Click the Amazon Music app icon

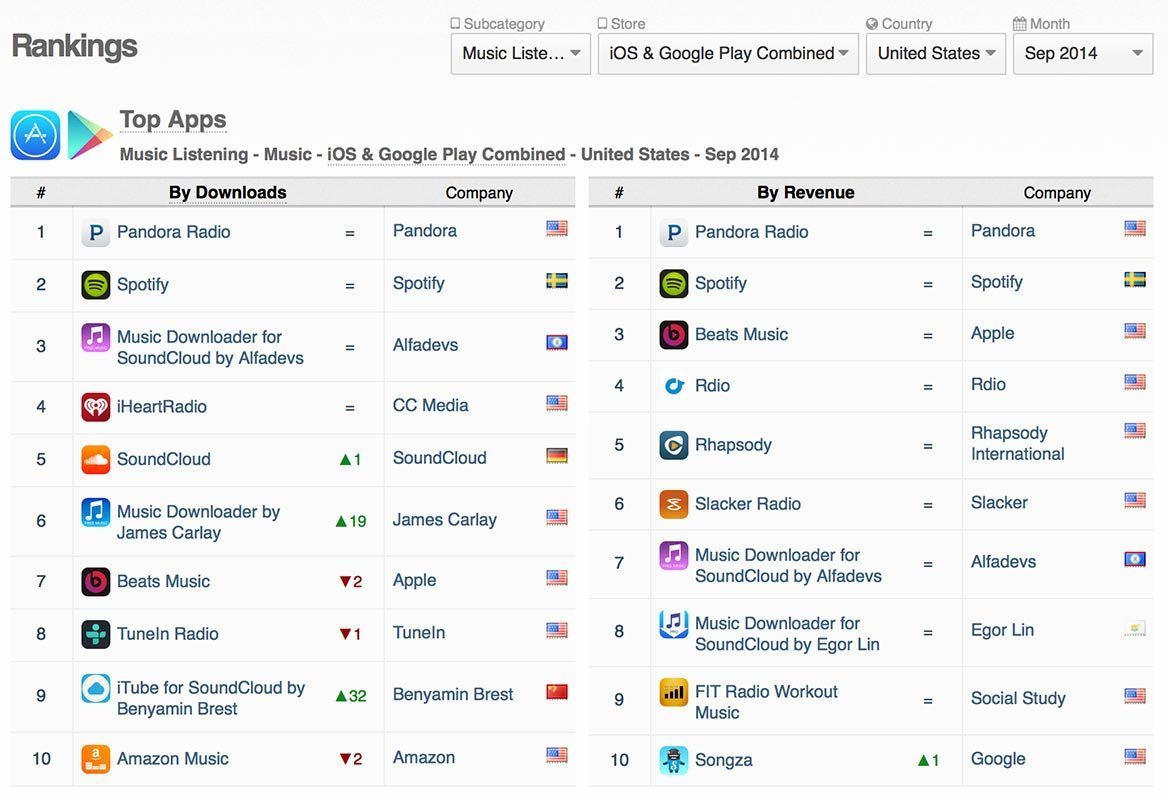(x=95, y=759)
